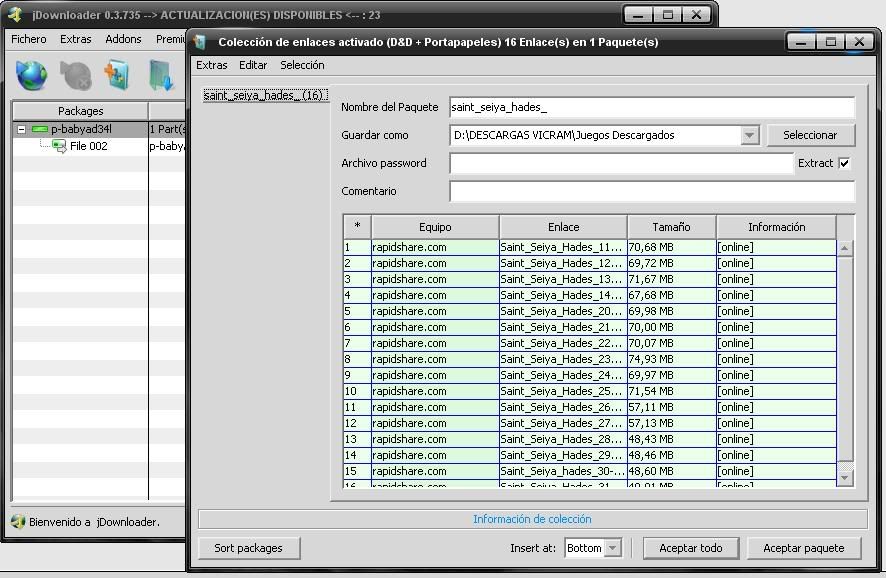Image resolution: width=886 pixels, height=578 pixels.
Task: Click the Aceptar paquete button
Action: [x=804, y=547]
